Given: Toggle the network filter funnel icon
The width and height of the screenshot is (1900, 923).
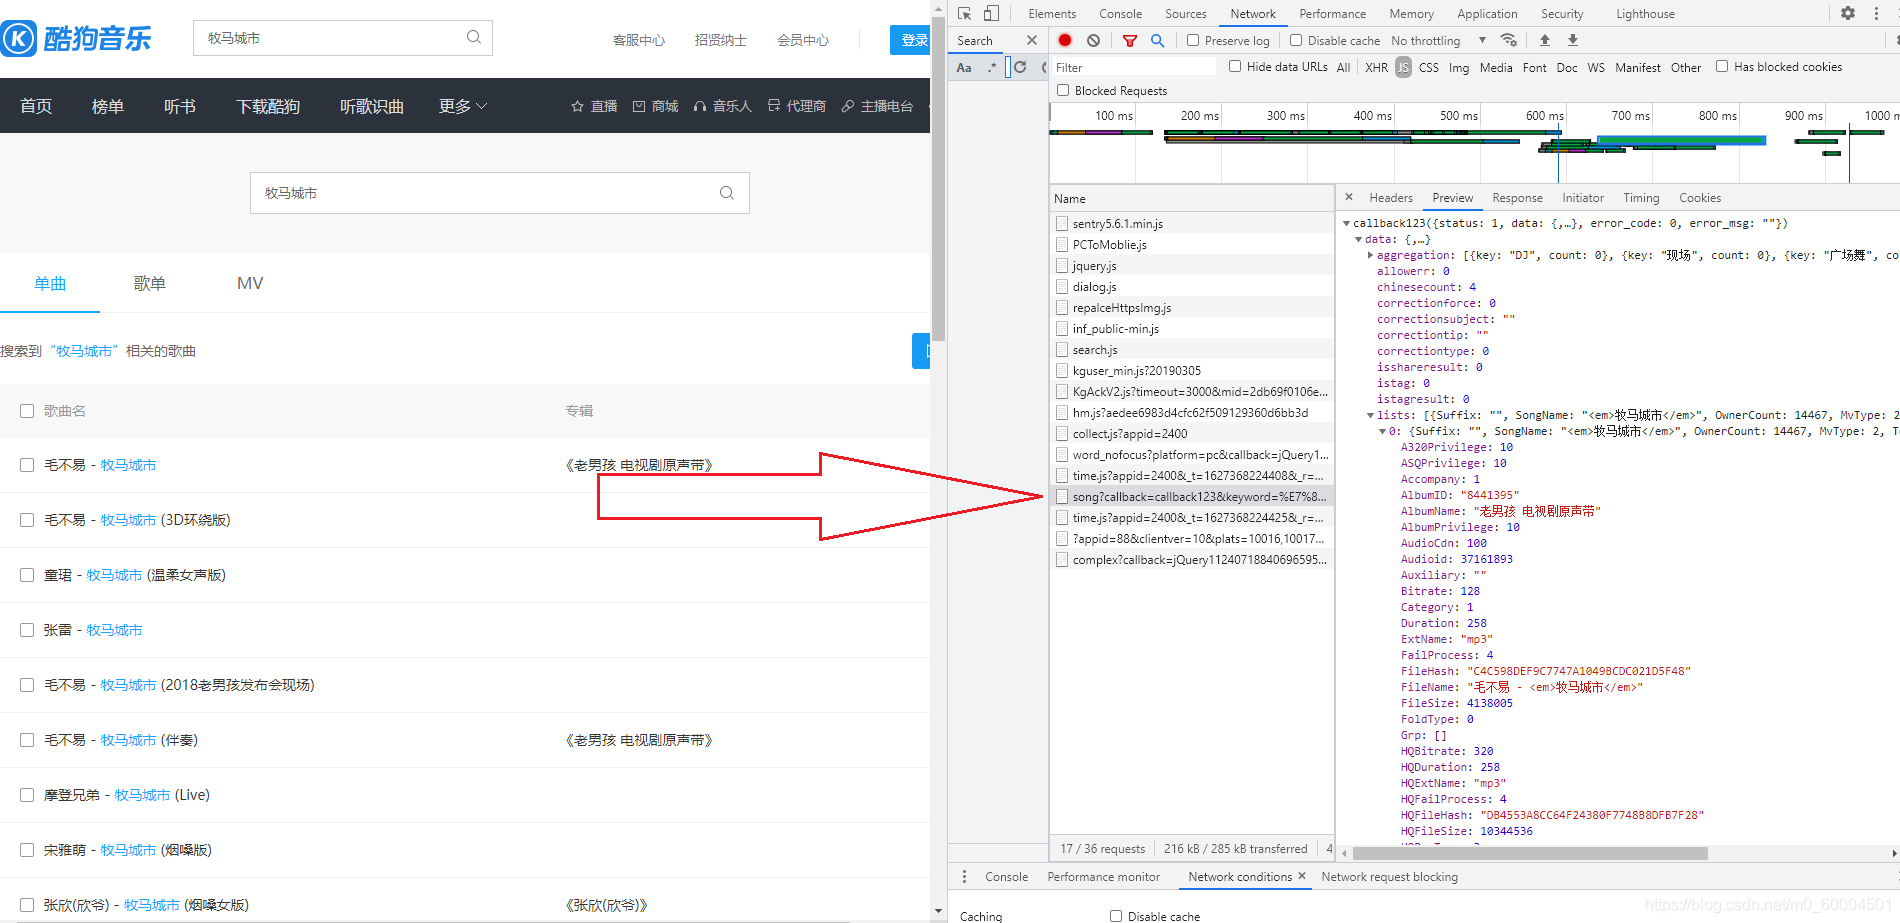Looking at the screenshot, I should pyautogui.click(x=1130, y=40).
